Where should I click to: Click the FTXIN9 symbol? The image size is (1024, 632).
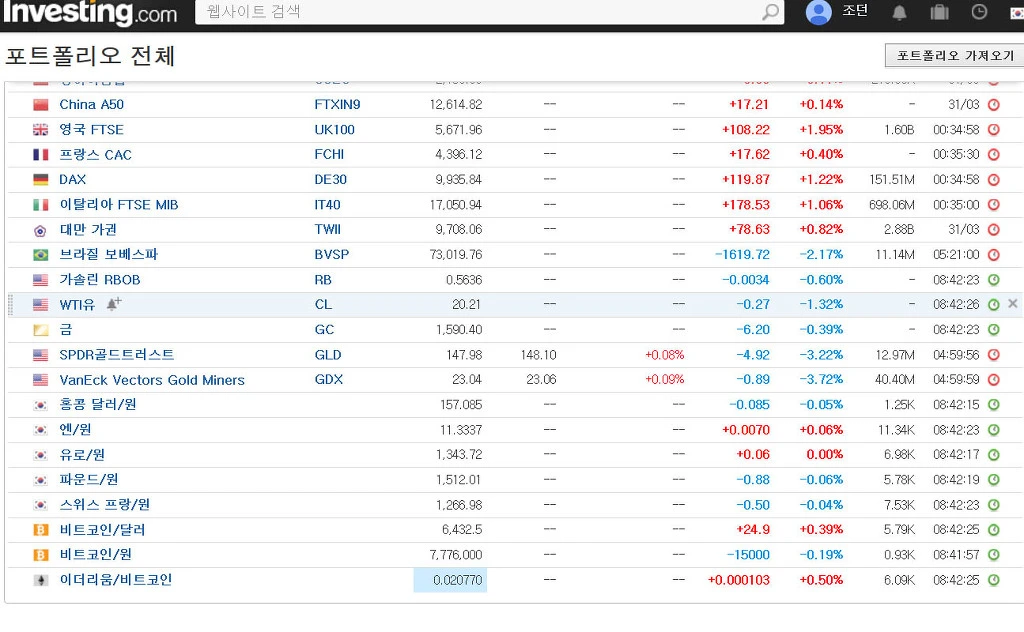(x=337, y=104)
